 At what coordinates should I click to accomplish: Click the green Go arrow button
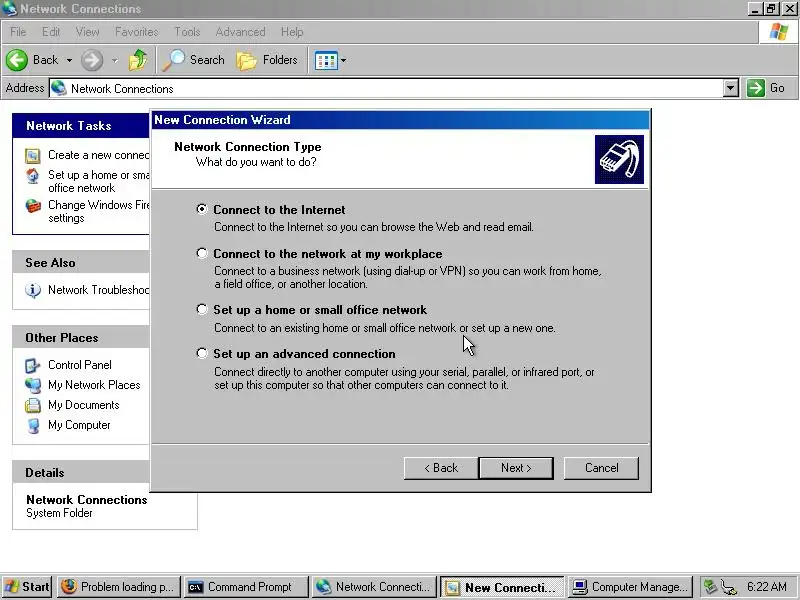(x=755, y=88)
